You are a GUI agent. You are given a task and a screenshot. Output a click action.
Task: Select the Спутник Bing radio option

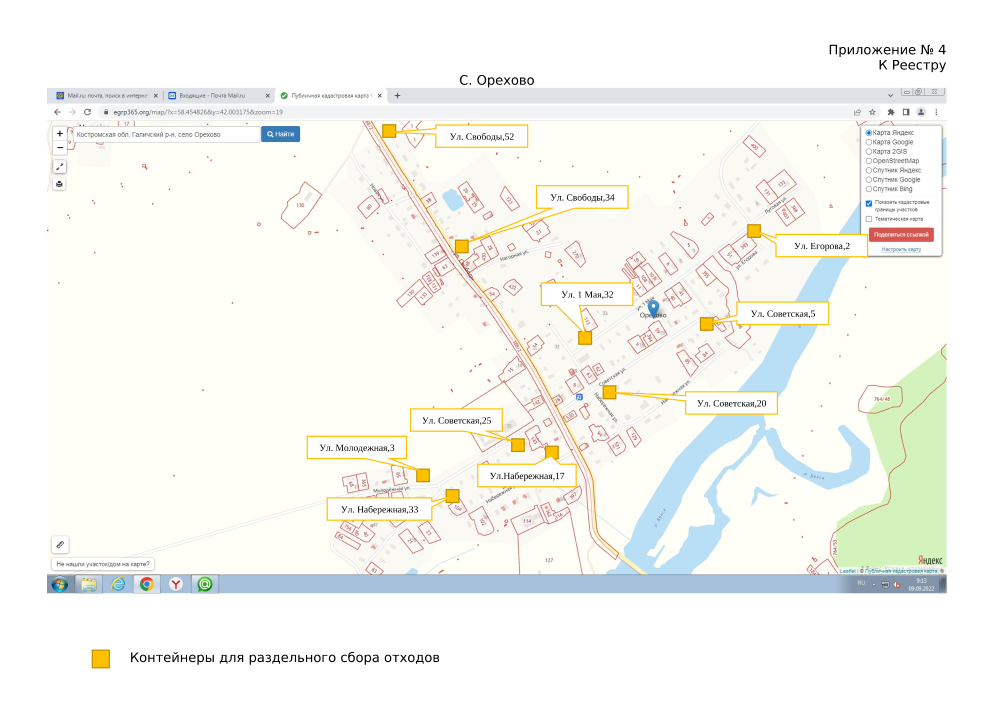[x=868, y=189]
